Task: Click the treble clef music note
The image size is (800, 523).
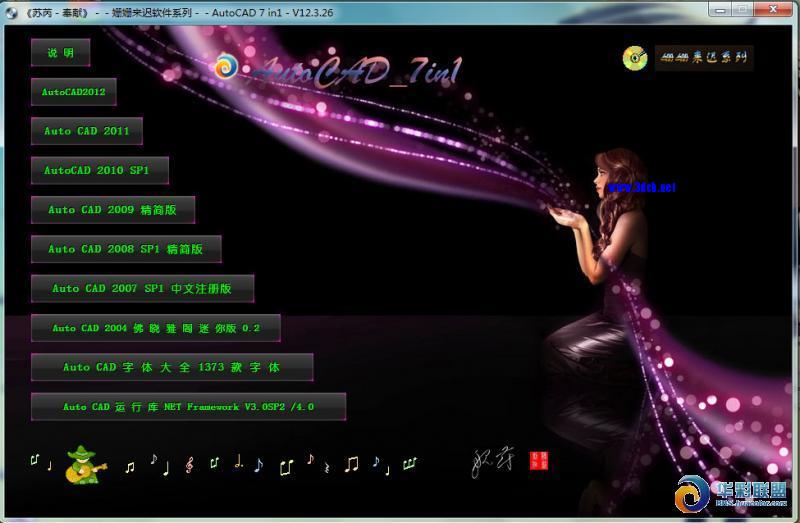Action: coord(189,465)
